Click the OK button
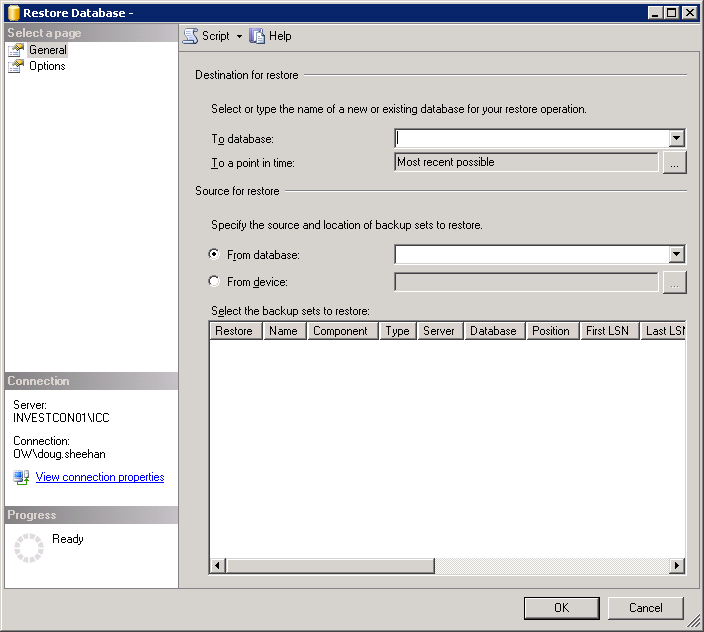704x632 pixels. point(561,608)
